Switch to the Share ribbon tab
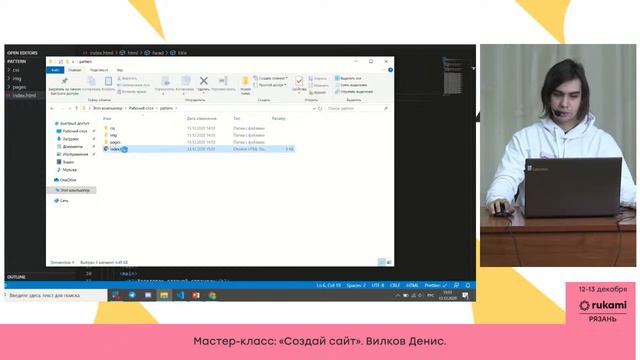Viewport: 640px width, 360px height. click(x=99, y=70)
